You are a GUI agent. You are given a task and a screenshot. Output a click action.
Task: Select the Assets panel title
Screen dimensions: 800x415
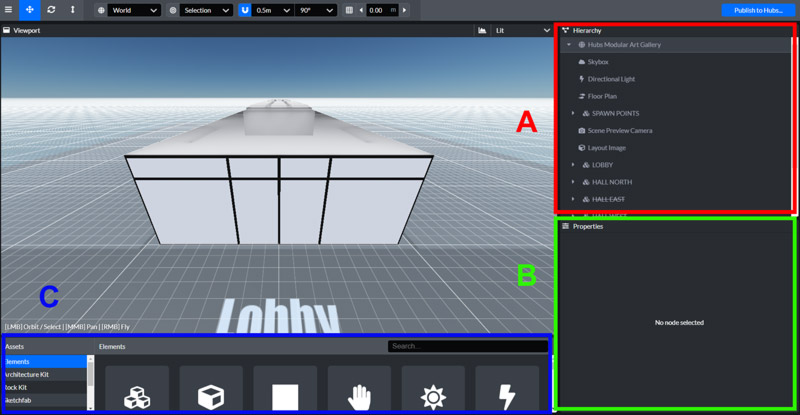(14, 347)
